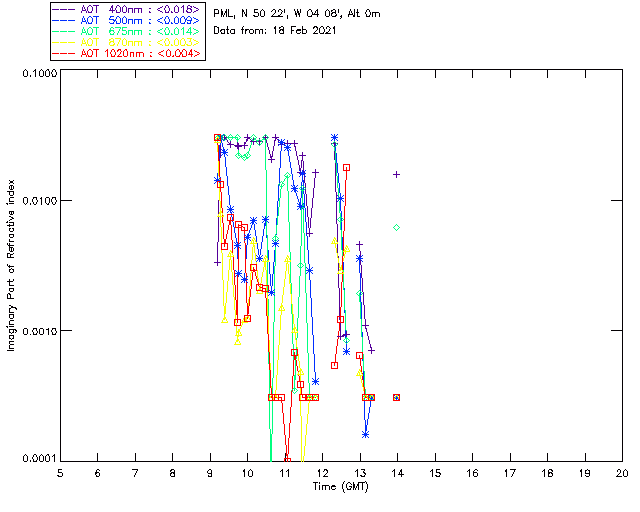The width and height of the screenshot is (640, 512).
Task: Select the purple dashed line sample in legend
Action: click(64, 9)
